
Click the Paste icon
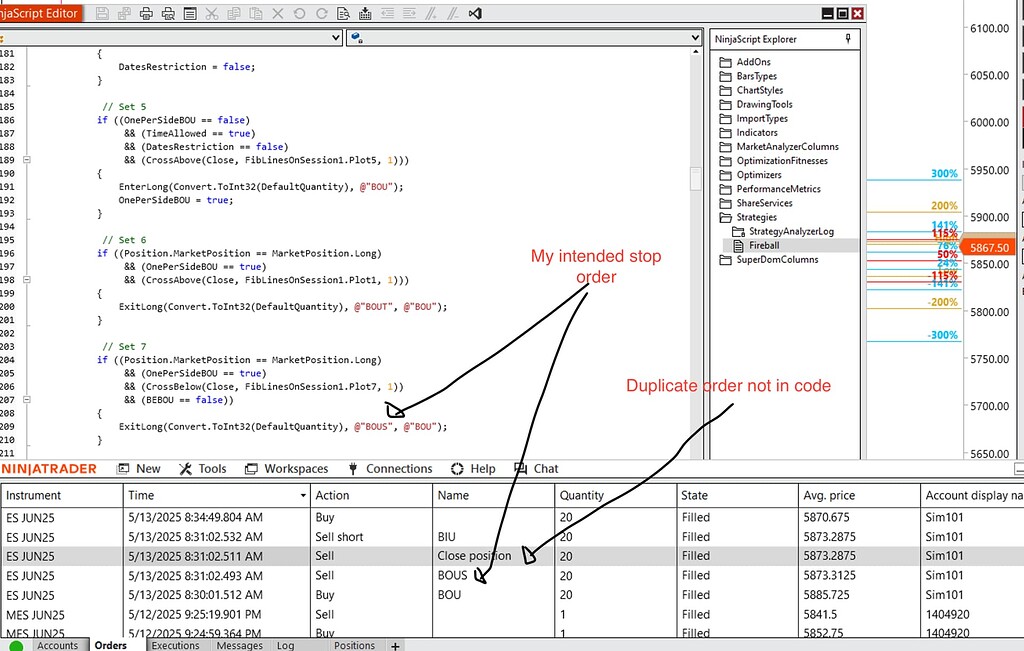pos(256,13)
